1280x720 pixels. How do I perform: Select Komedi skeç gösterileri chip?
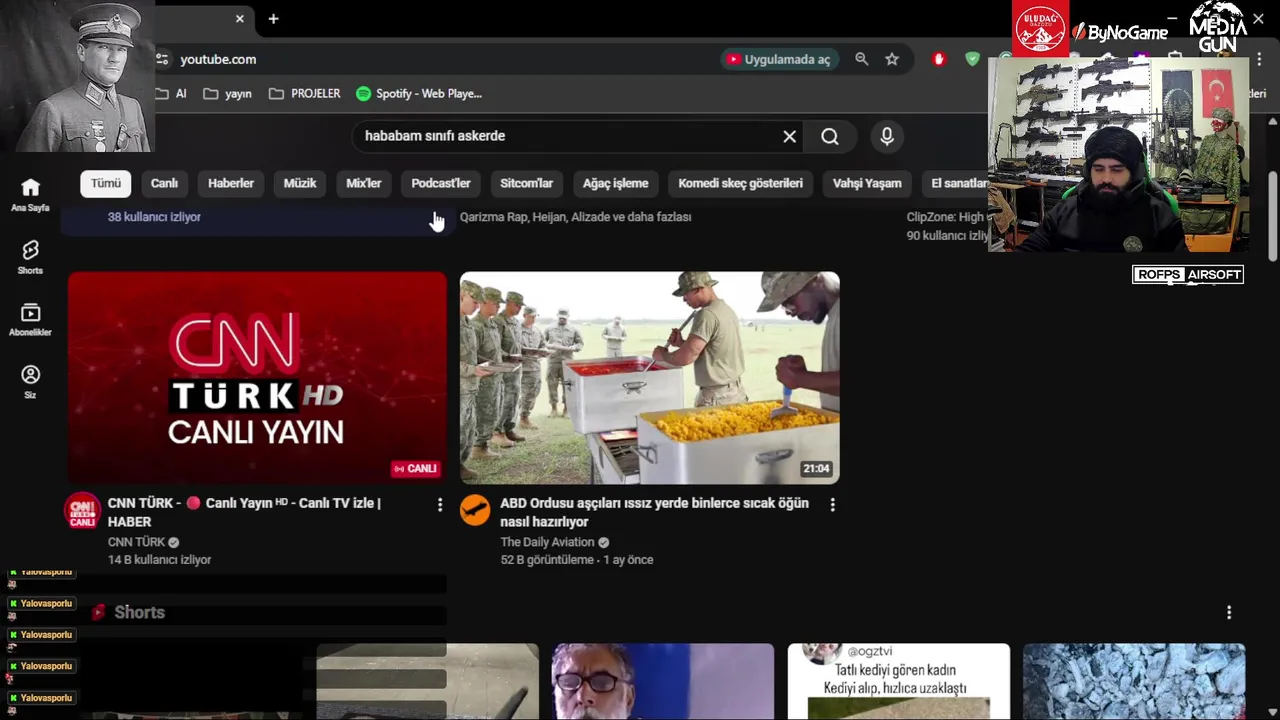pos(741,183)
